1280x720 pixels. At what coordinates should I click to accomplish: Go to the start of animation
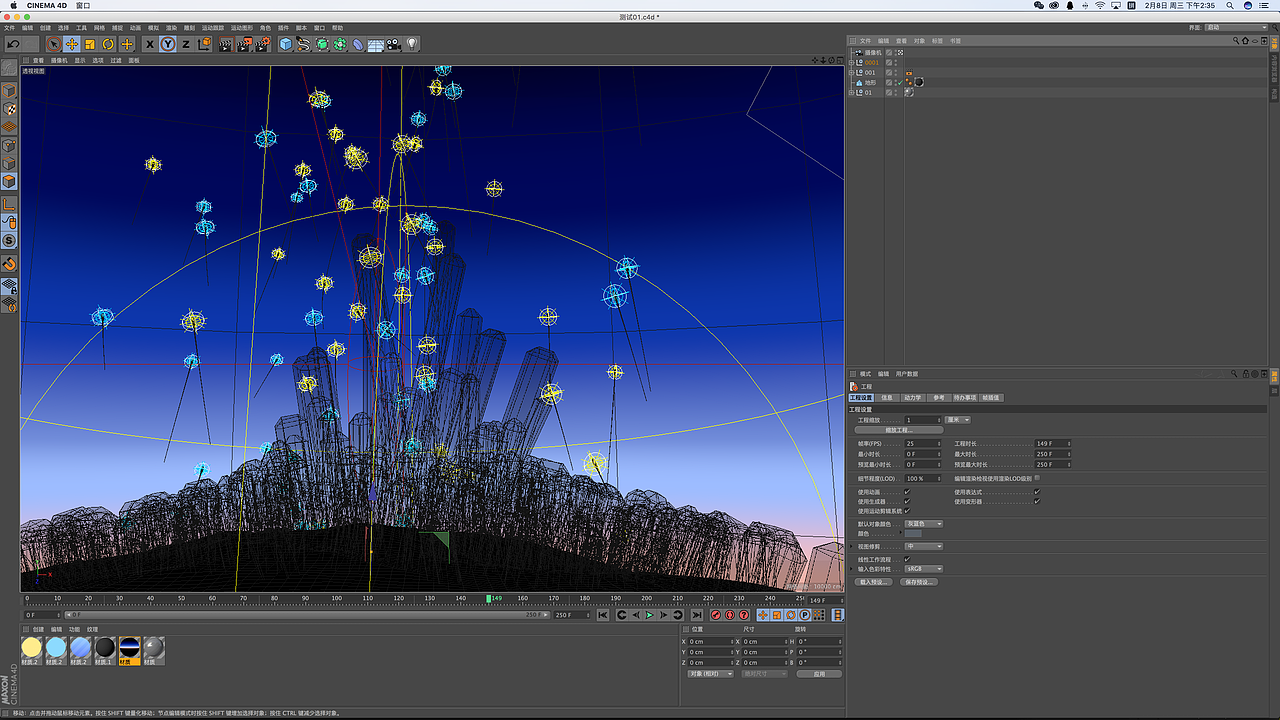603,615
